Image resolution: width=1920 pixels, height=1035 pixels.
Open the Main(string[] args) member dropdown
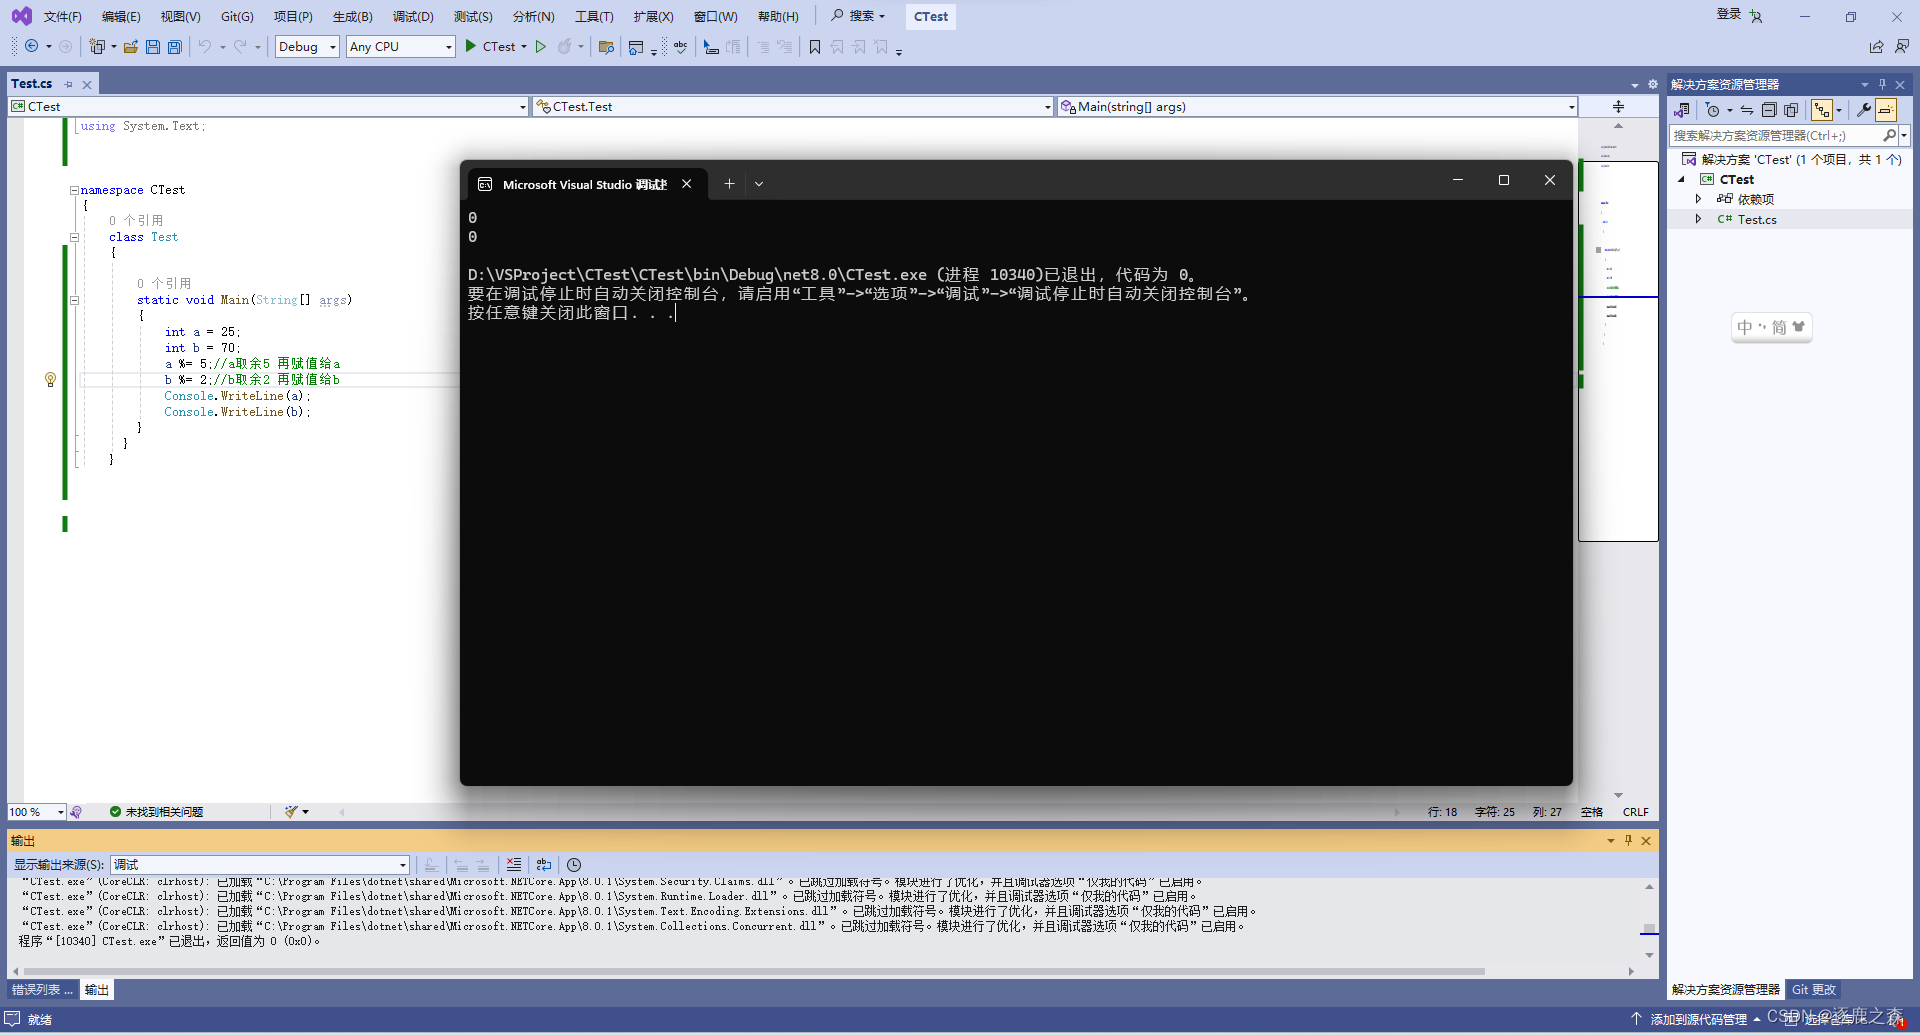pyautogui.click(x=1318, y=107)
